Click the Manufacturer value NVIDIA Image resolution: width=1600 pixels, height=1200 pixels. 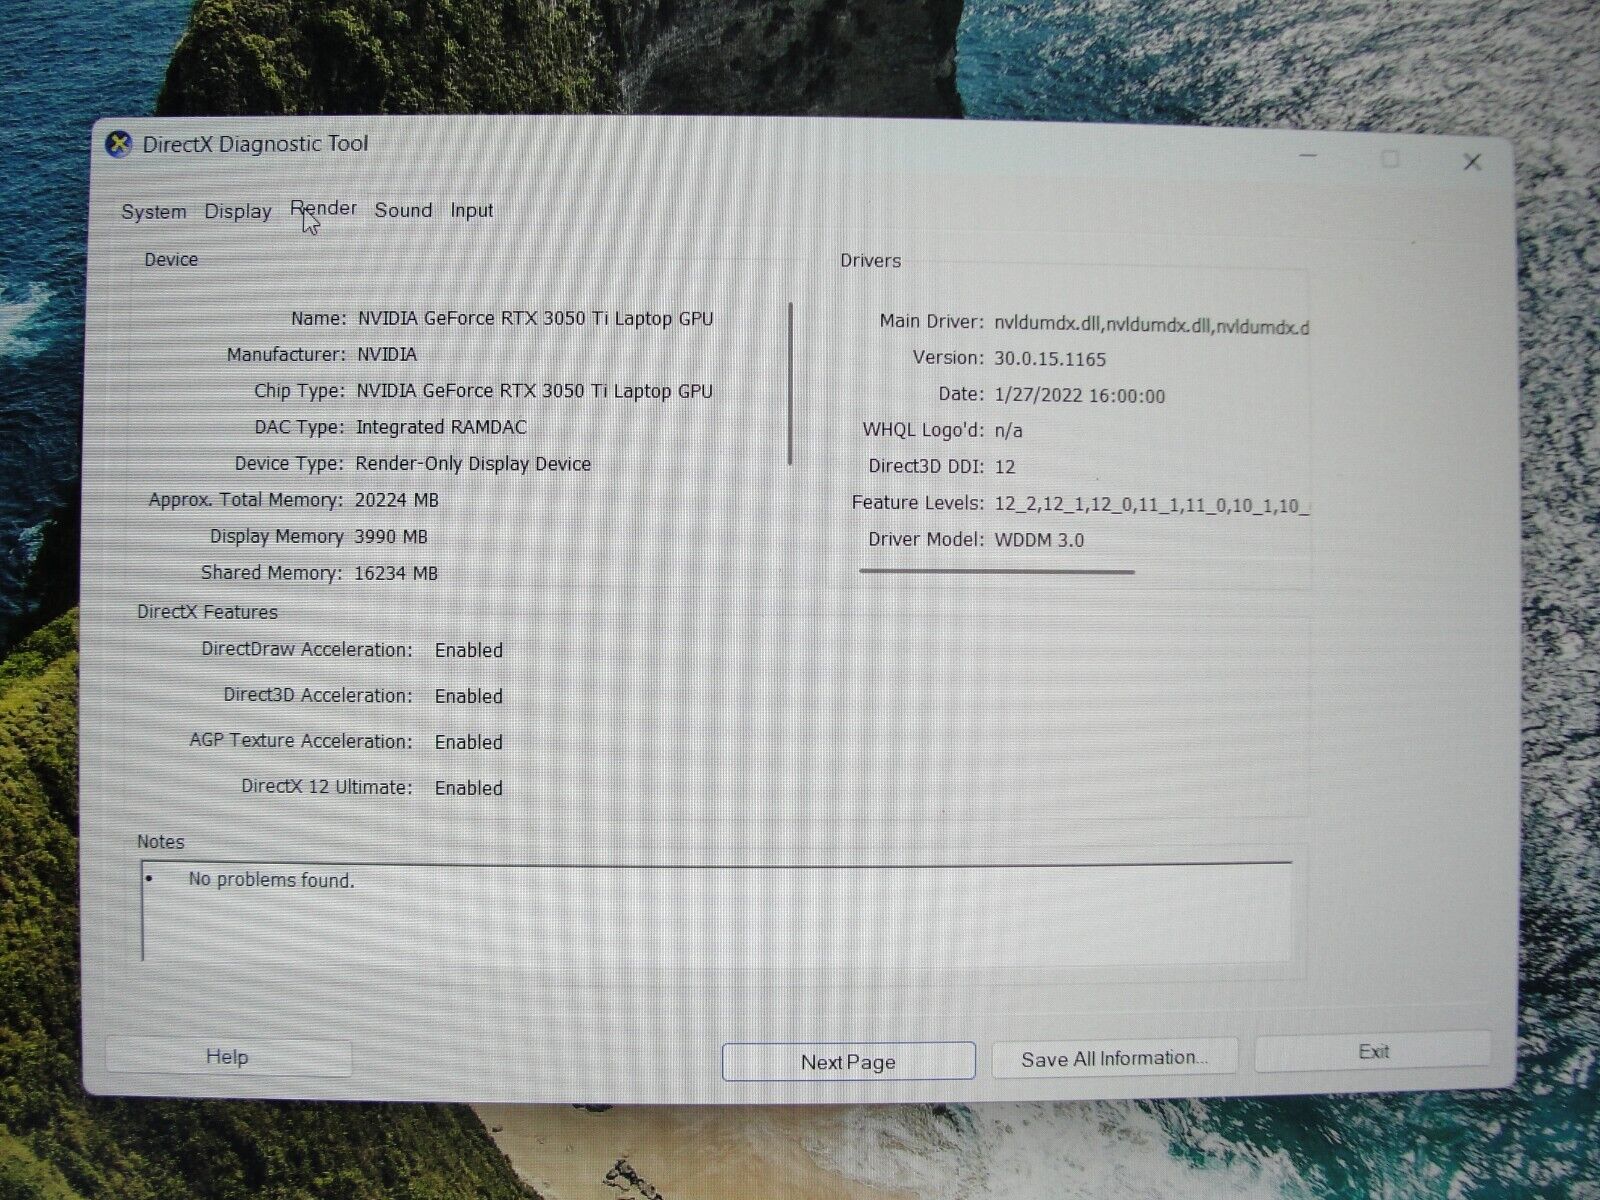coord(387,355)
